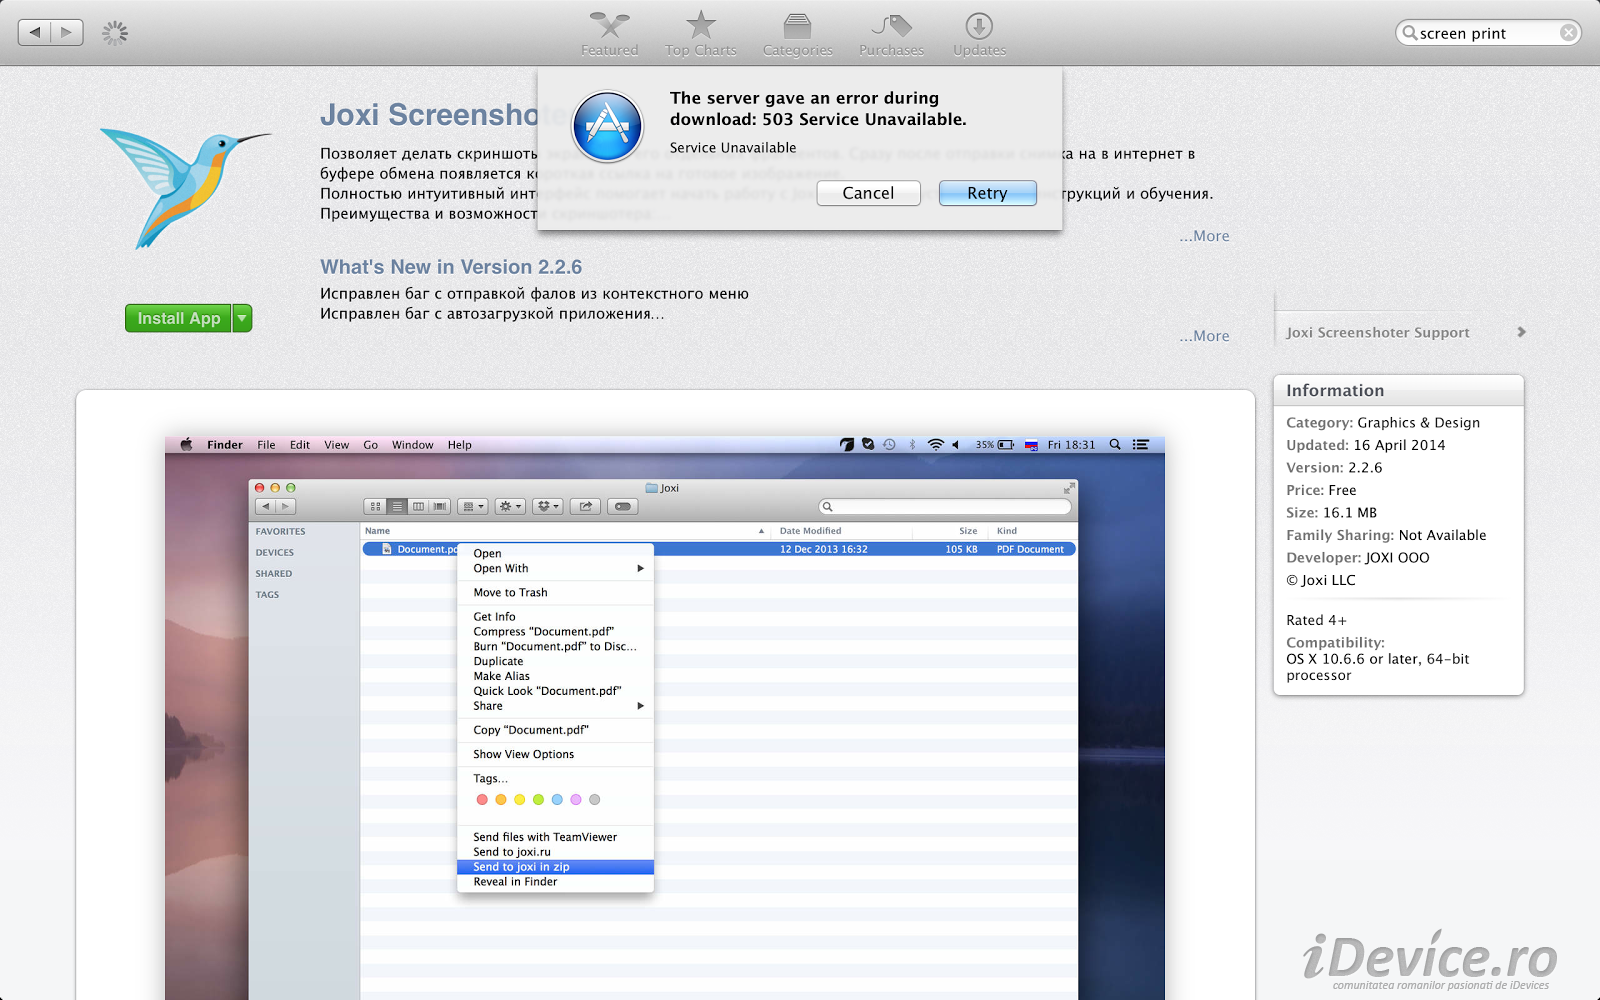Click the green Install App button
Screen dimensions: 1600x1000
tap(178, 318)
